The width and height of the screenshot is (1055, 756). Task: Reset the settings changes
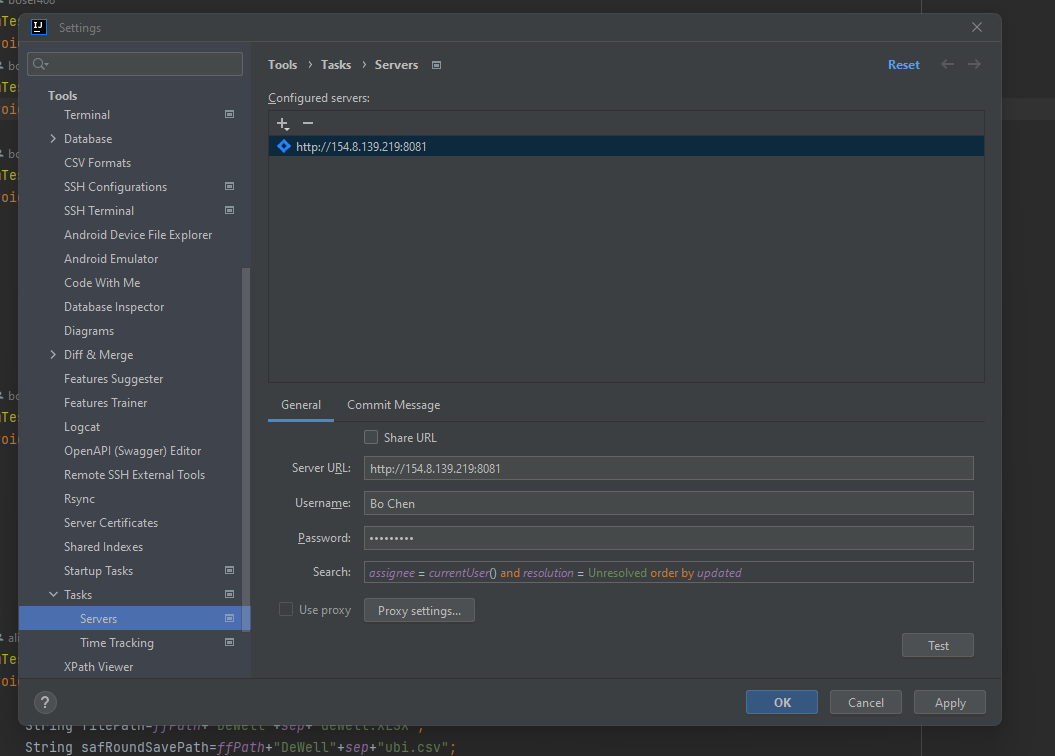pos(904,65)
